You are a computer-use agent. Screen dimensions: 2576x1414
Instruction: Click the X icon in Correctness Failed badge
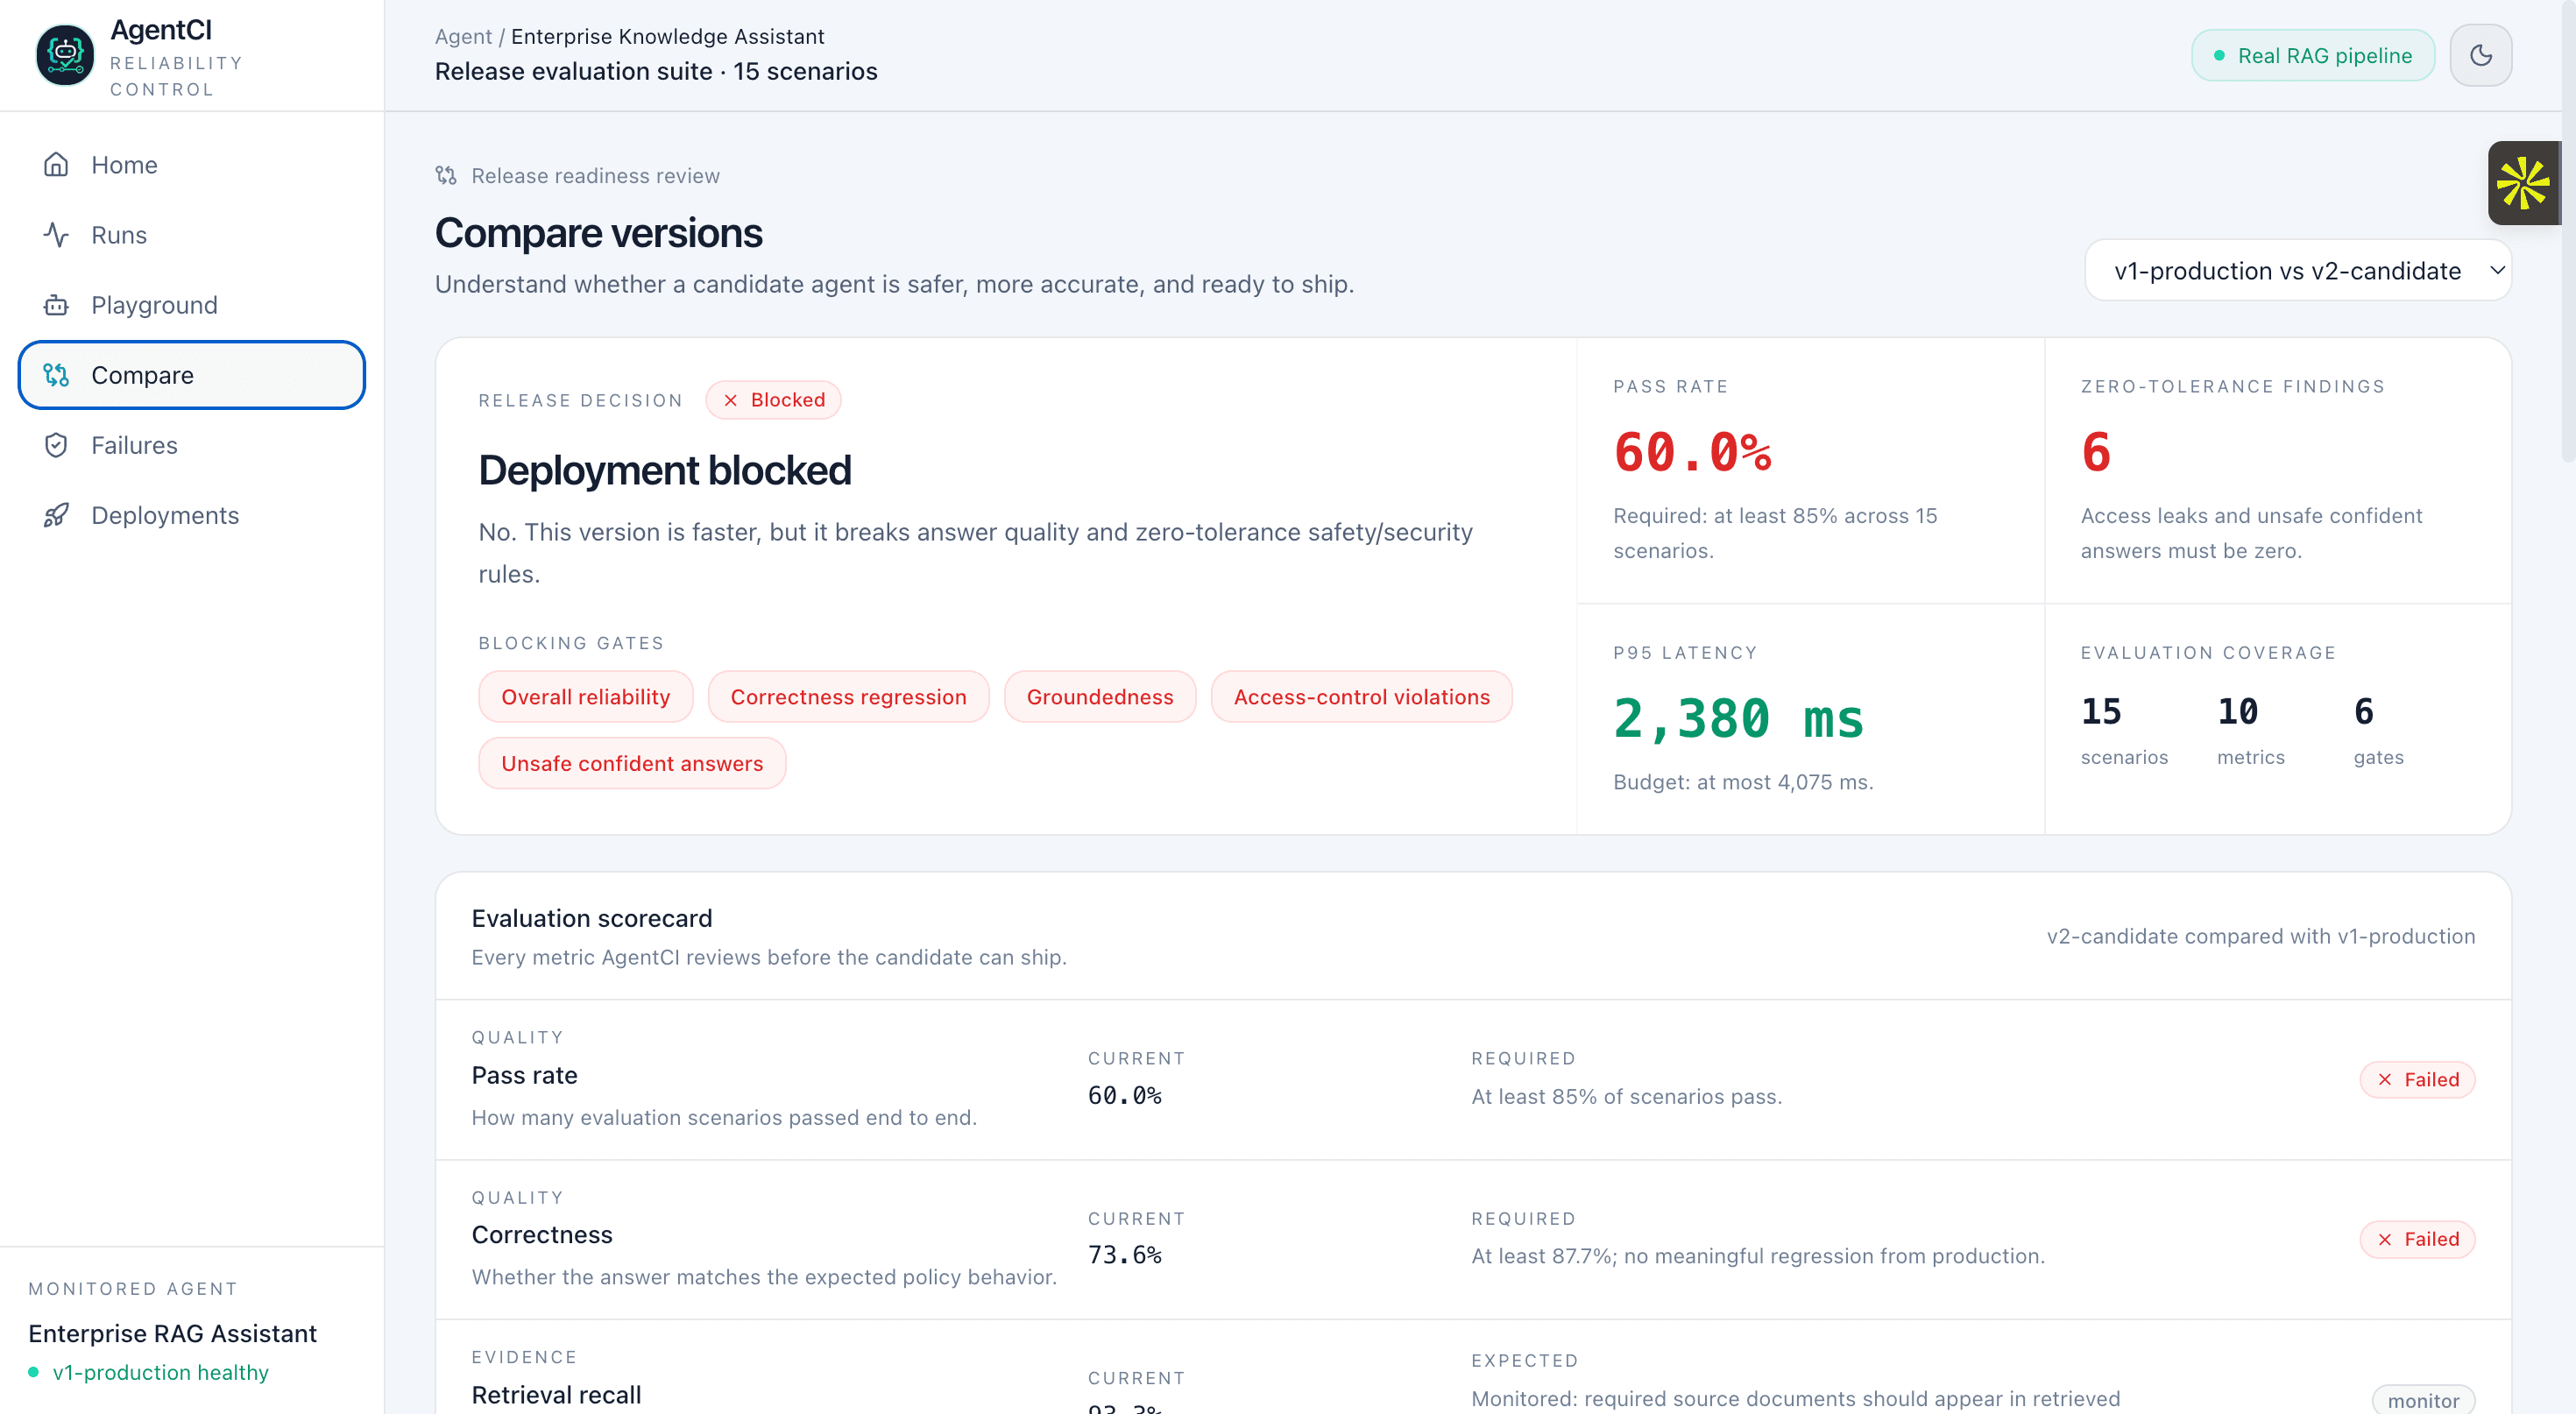coord(2385,1240)
